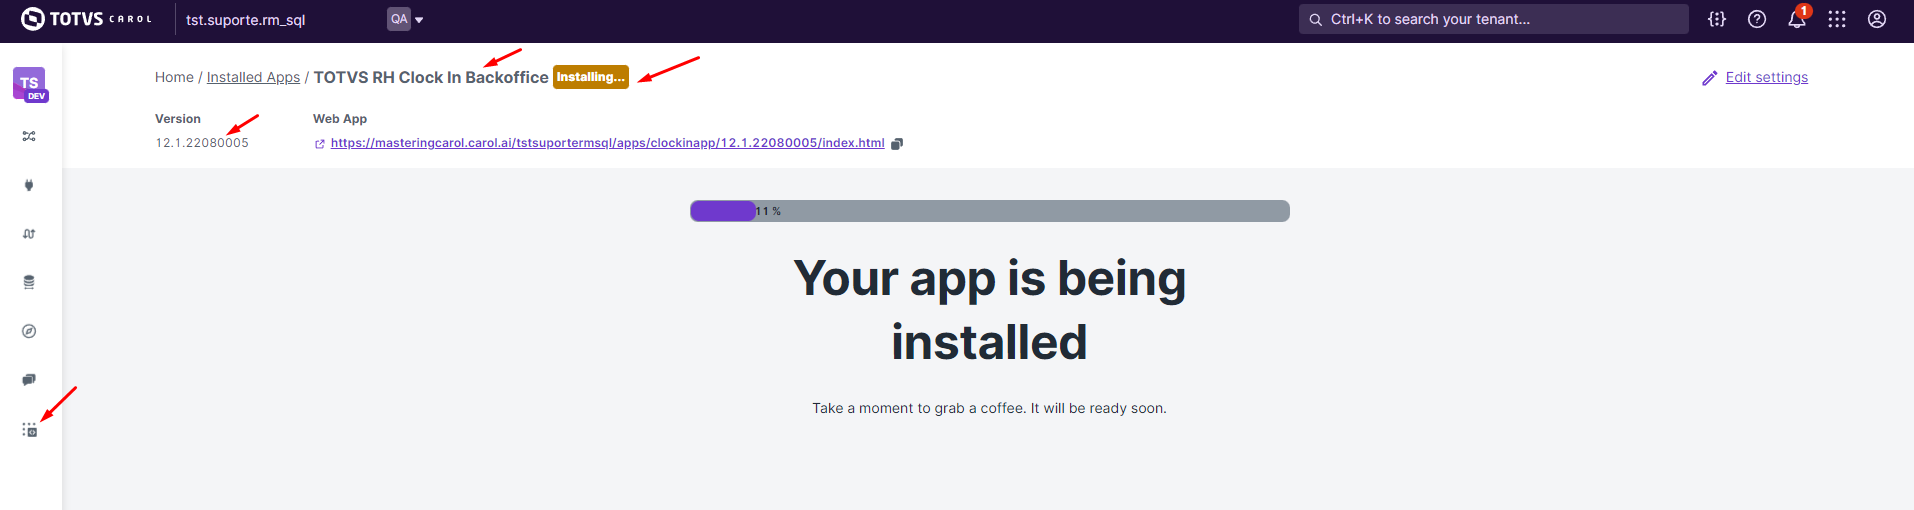Image resolution: width=1914 pixels, height=510 pixels.
Task: Click the tst.suporte.rm_sql tenant name
Action: pyautogui.click(x=245, y=20)
